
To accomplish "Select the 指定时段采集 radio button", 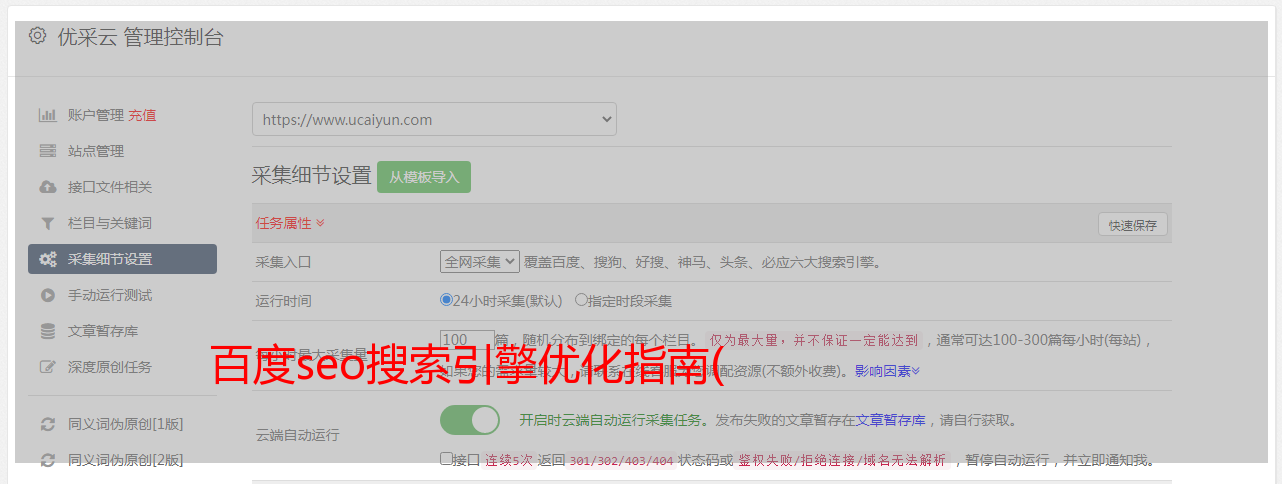I will point(581,299).
